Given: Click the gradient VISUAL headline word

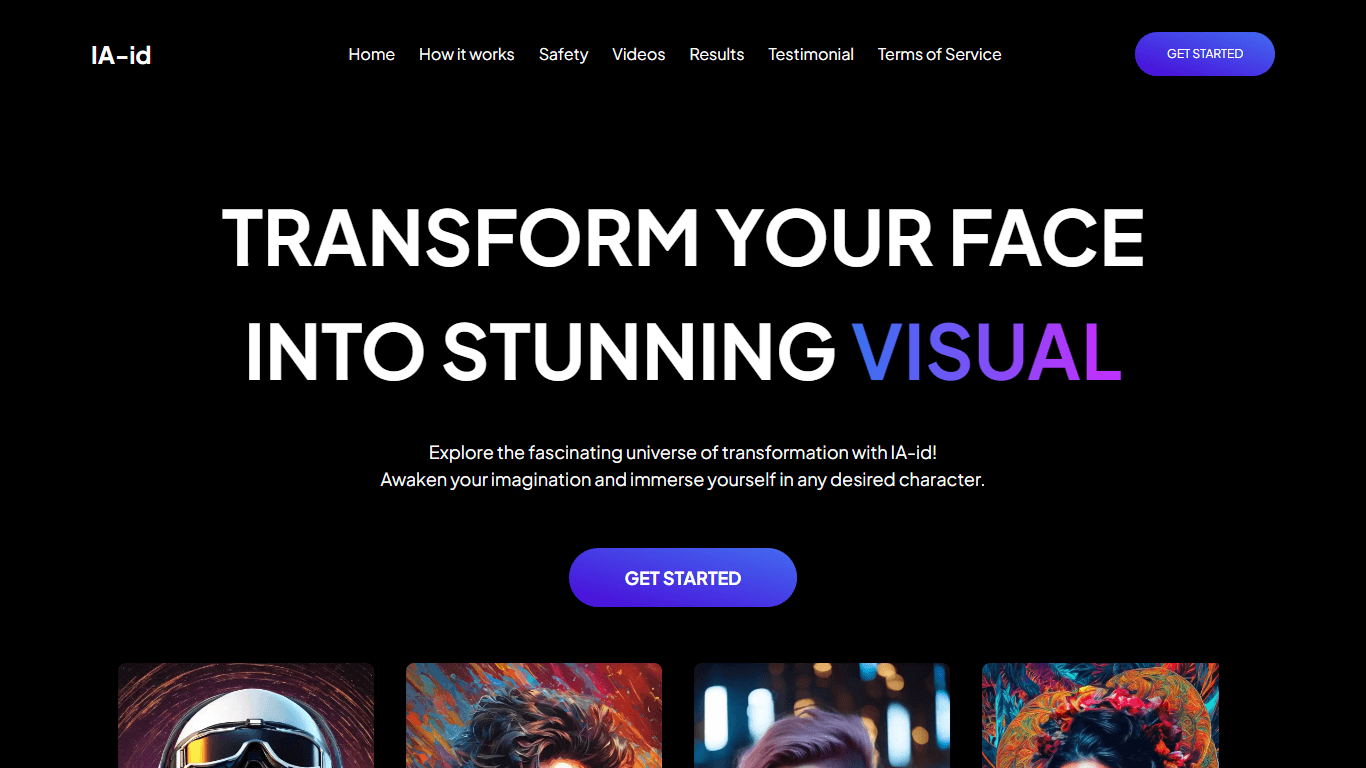Looking at the screenshot, I should 986,352.
